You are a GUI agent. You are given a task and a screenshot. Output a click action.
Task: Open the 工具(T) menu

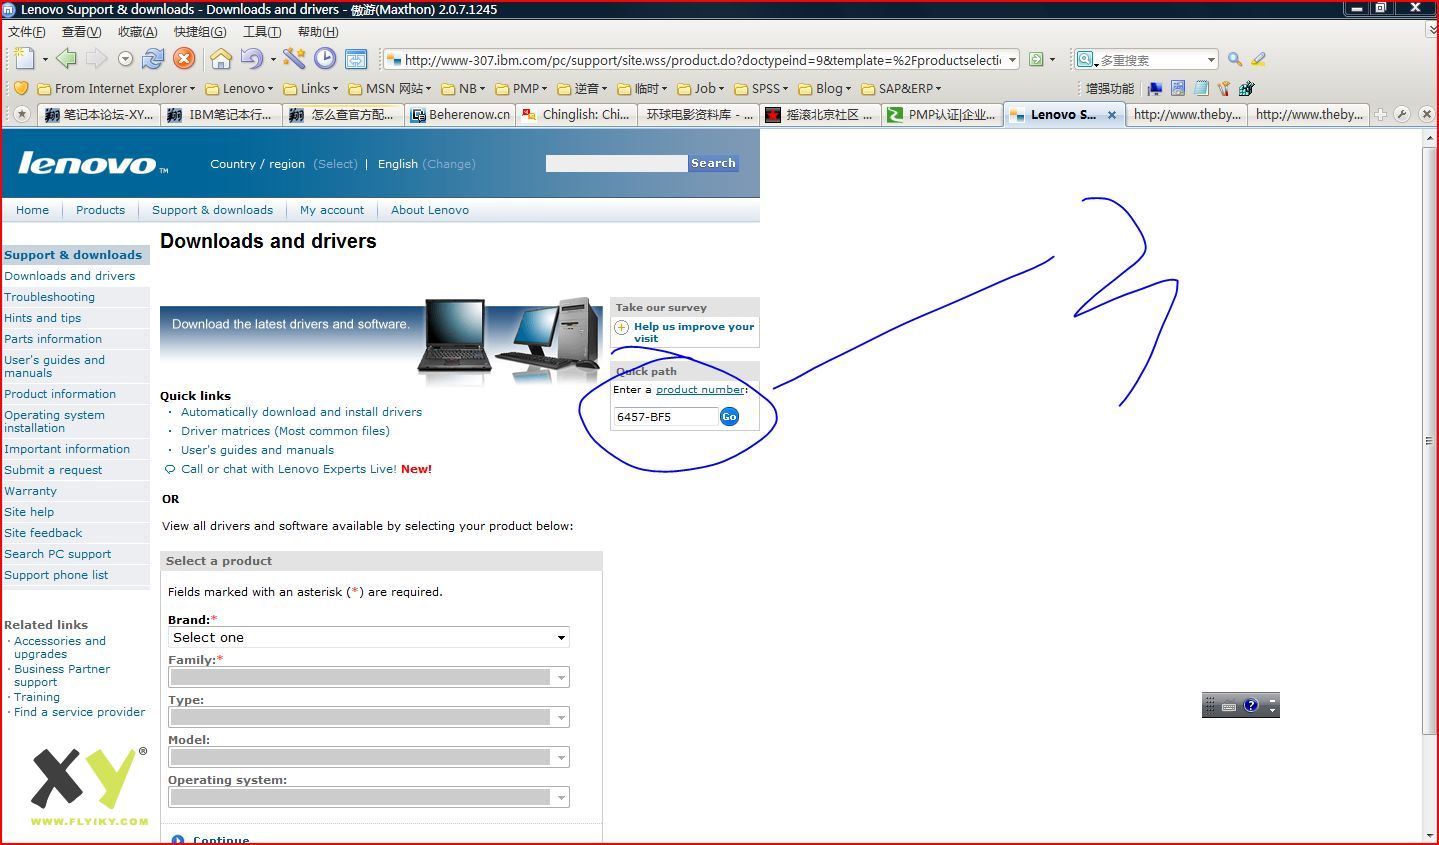click(262, 32)
